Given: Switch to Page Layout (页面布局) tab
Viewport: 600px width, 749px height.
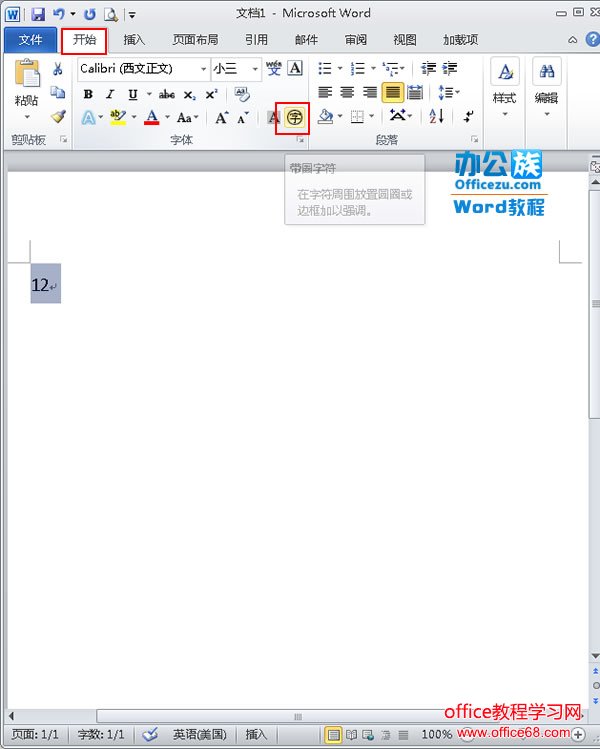Looking at the screenshot, I should click(x=195, y=40).
